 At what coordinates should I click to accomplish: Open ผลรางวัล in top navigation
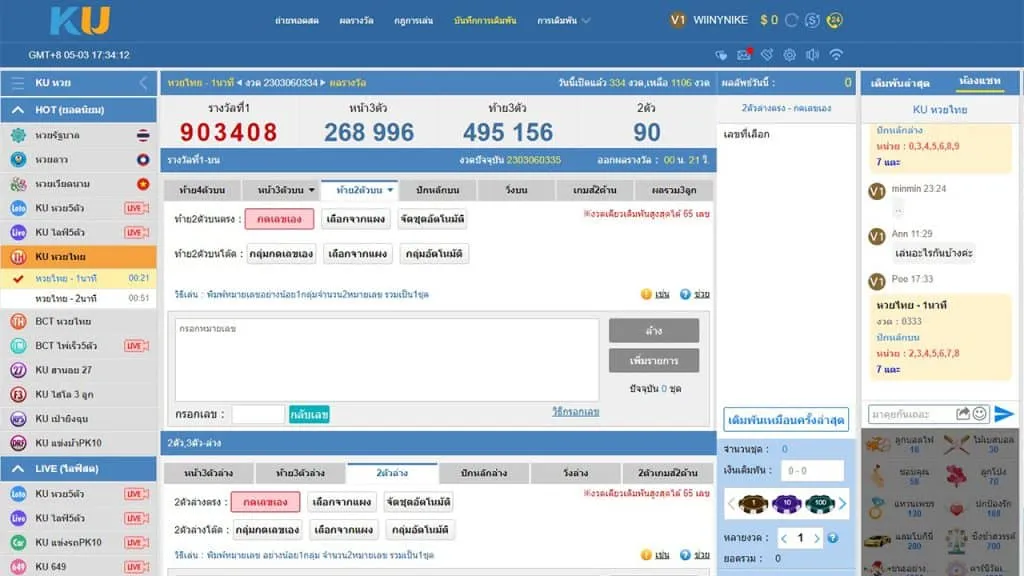pyautogui.click(x=356, y=21)
